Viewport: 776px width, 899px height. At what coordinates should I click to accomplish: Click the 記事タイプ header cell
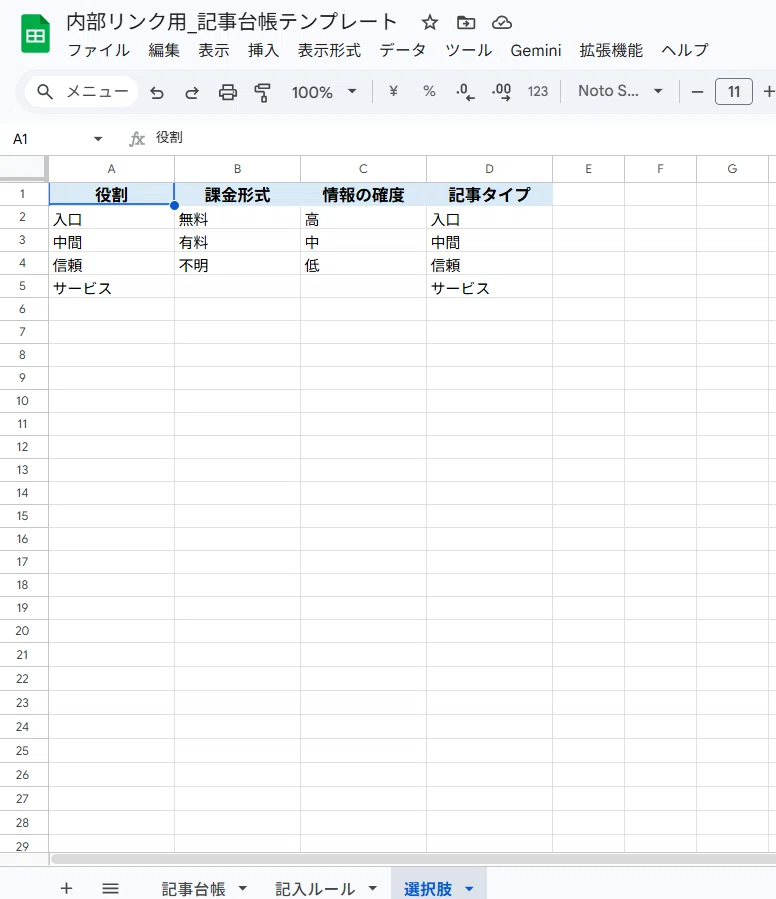[489, 194]
